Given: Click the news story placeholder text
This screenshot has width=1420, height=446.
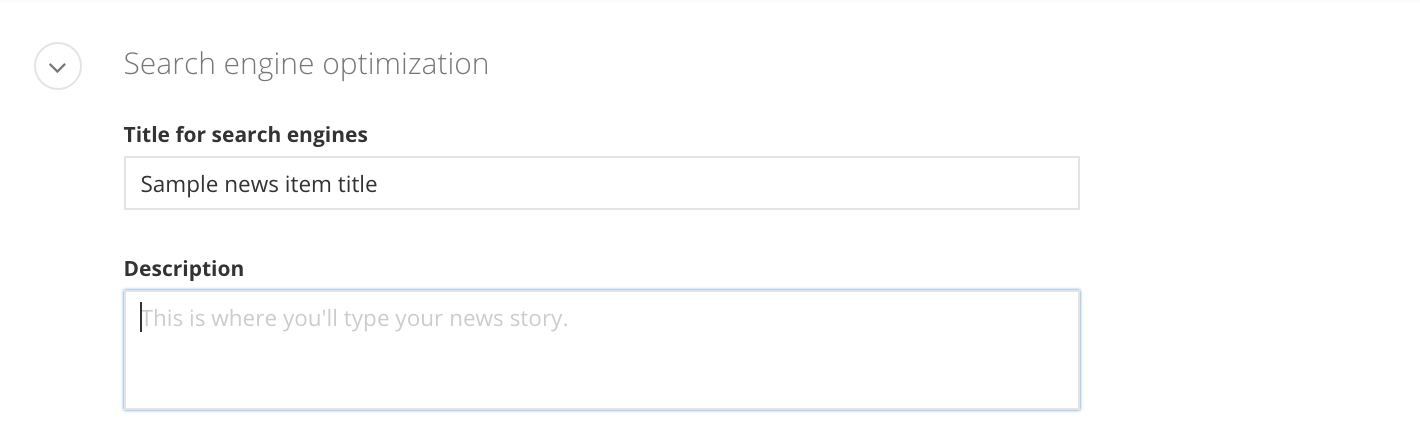Looking at the screenshot, I should (354, 319).
